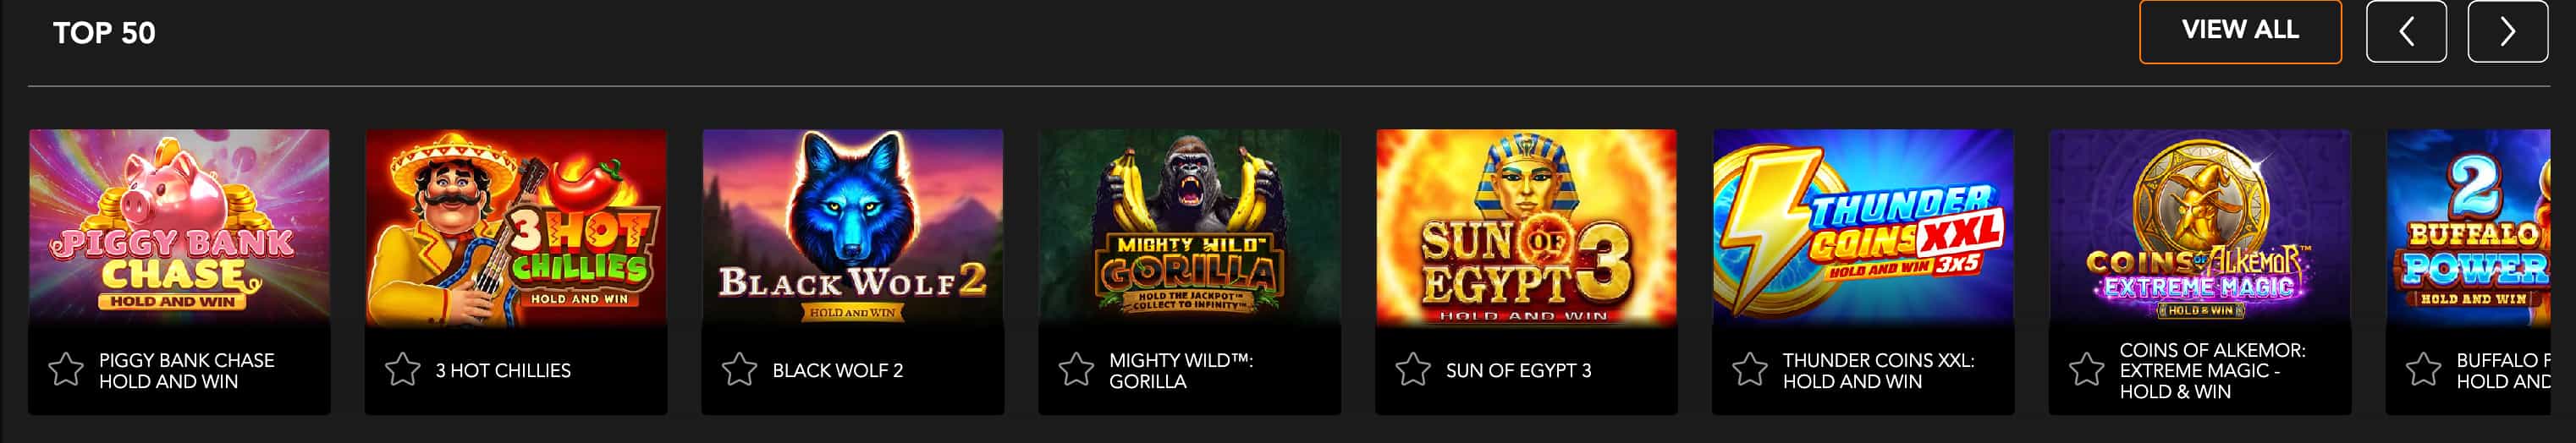Play Thunder Coins XXL game tile
Screen dimensions: 2576x443
pos(1863,226)
